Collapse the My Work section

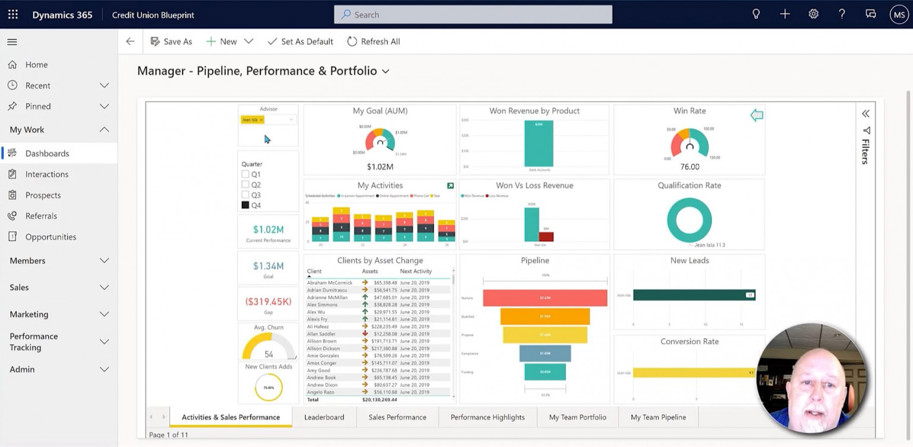(x=104, y=130)
